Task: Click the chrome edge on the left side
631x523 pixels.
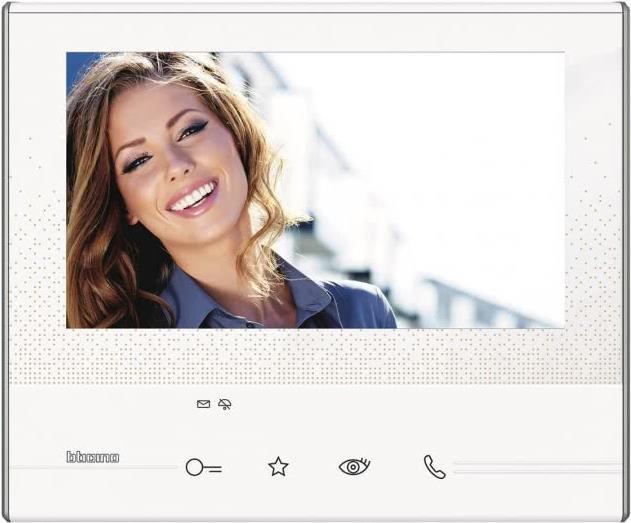Action: [x=5, y=260]
